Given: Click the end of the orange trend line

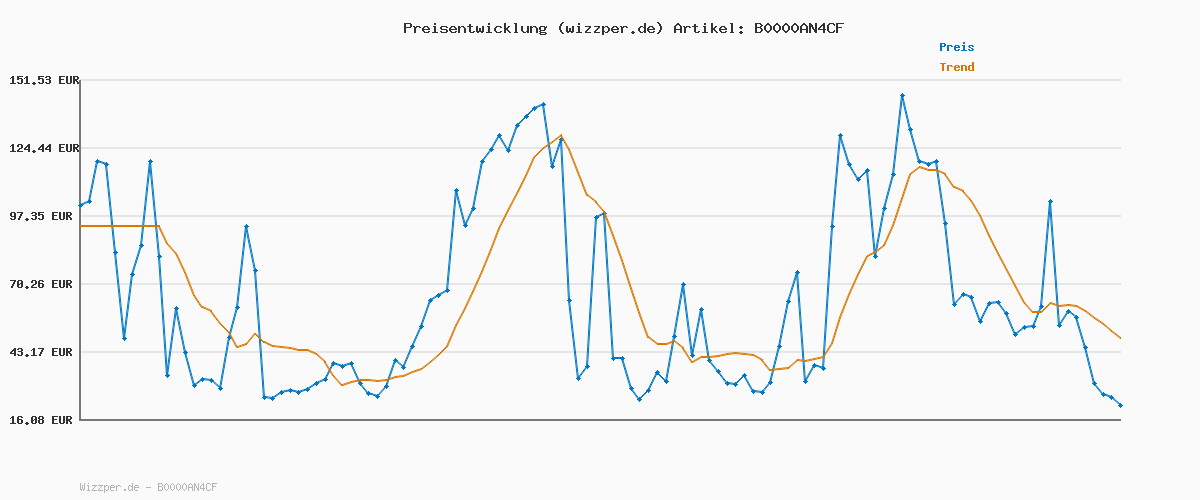Looking at the screenshot, I should pyautogui.click(x=1120, y=338).
